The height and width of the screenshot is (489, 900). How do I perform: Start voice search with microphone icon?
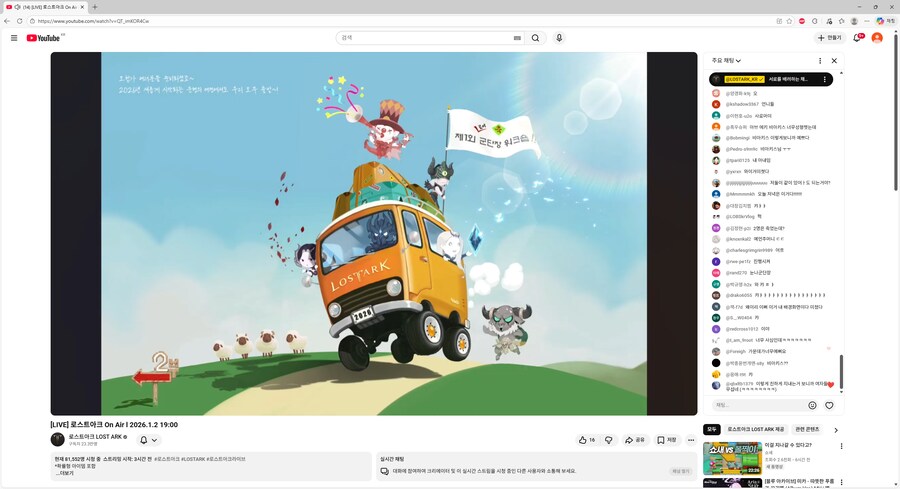click(x=559, y=38)
